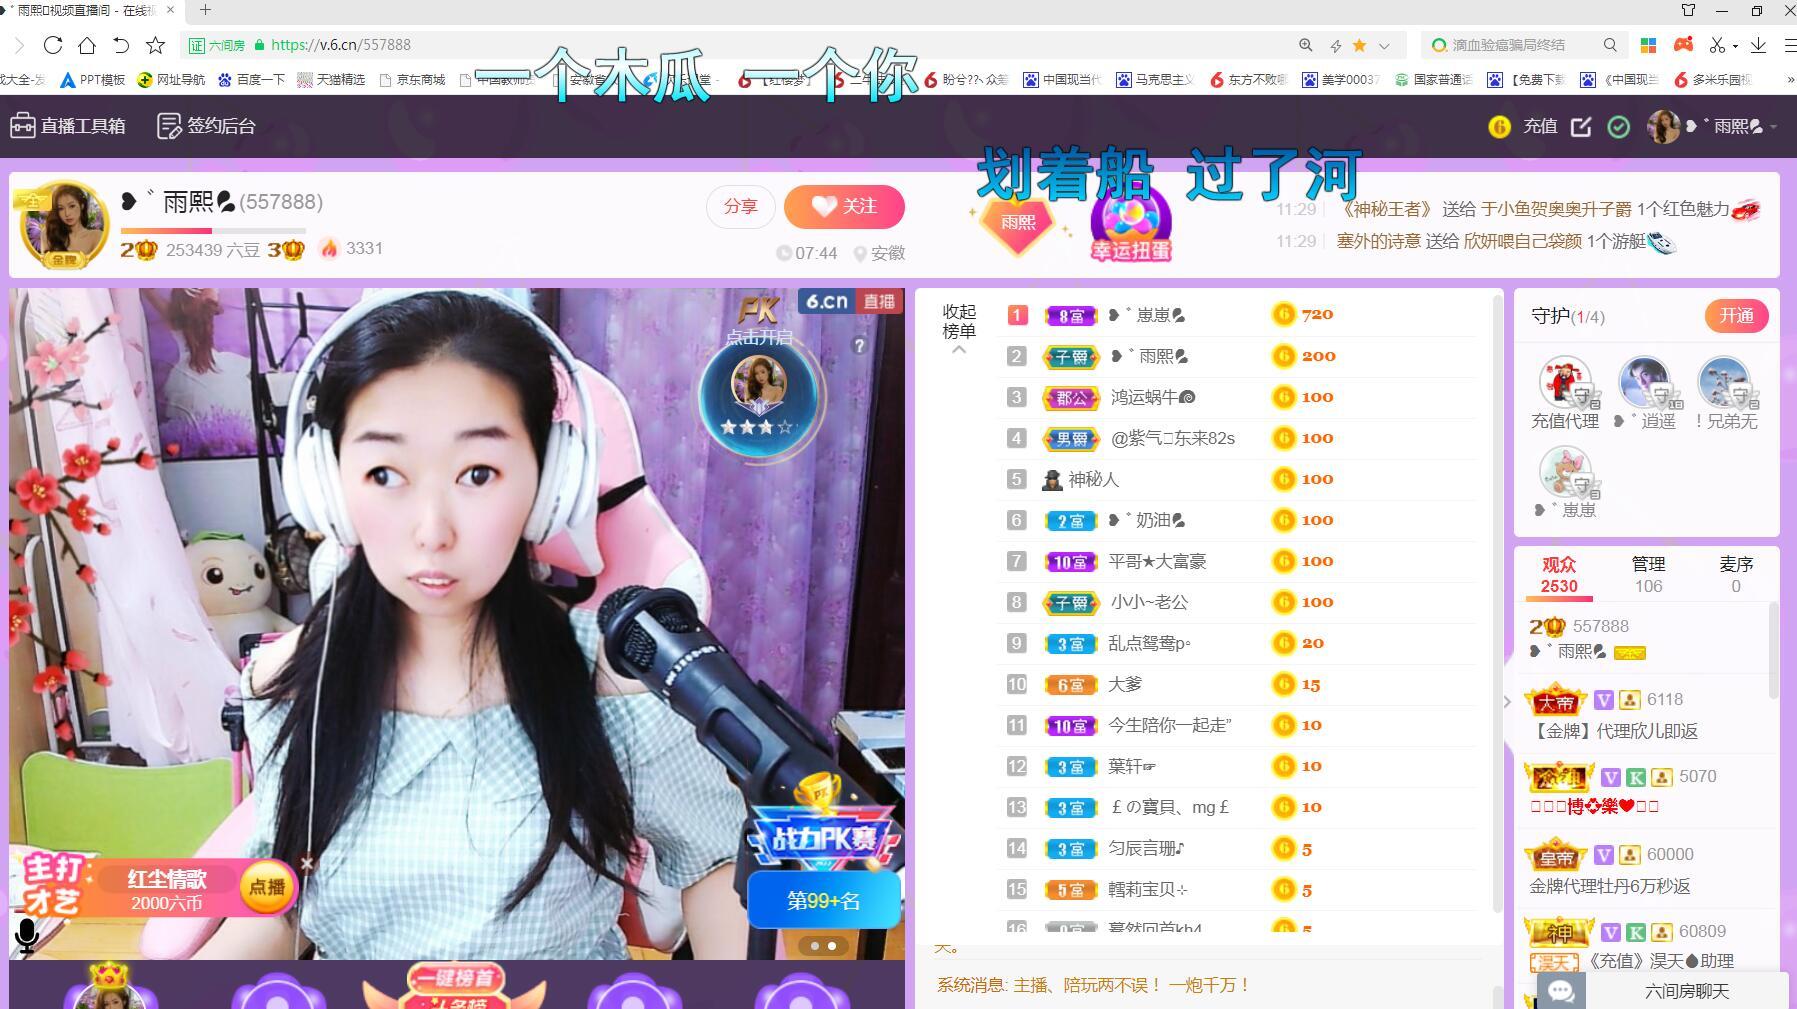The height and width of the screenshot is (1009, 1797).
Task: Click the browser reload icon
Action: coord(53,45)
